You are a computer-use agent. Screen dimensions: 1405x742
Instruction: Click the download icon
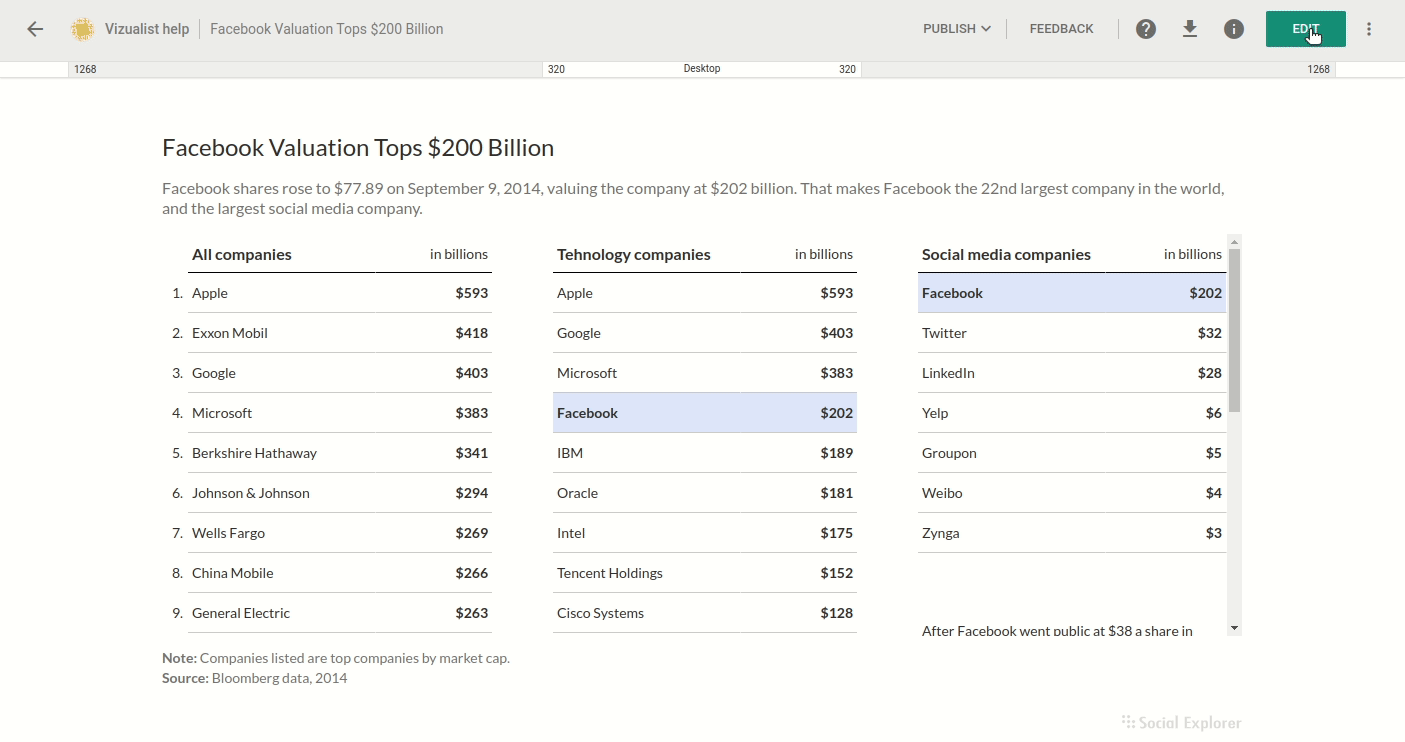(1190, 29)
